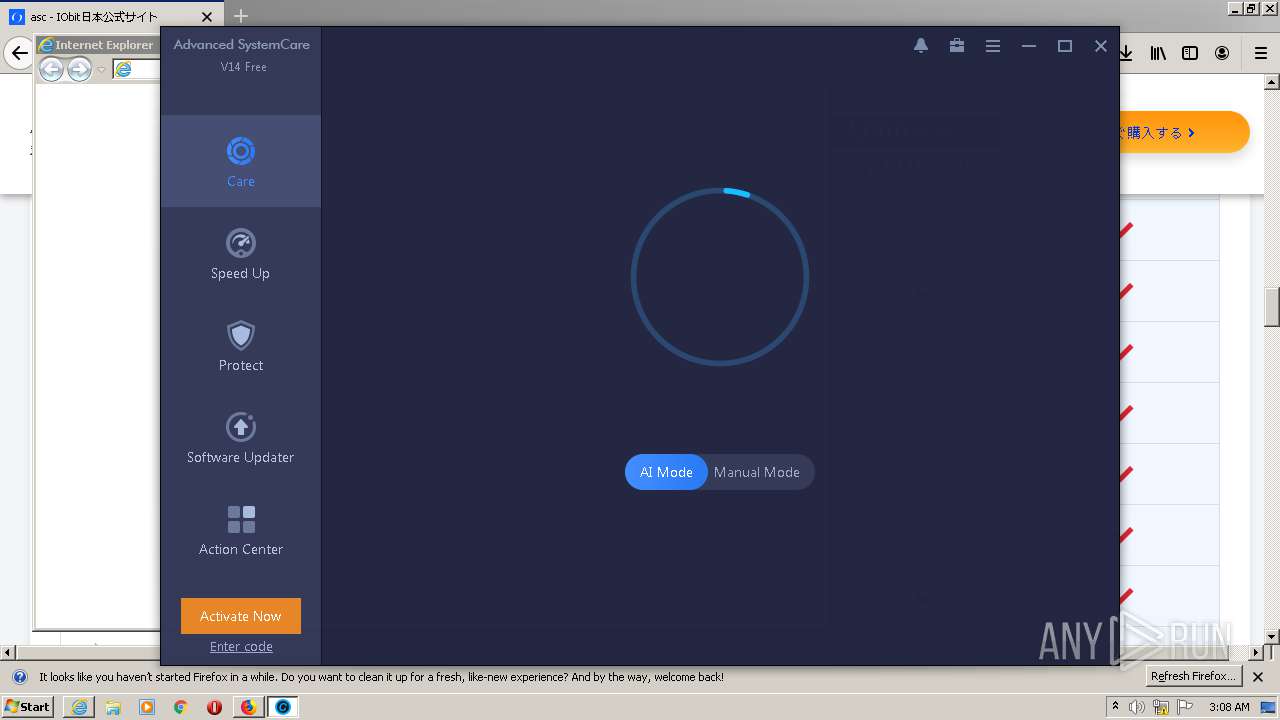Open notifications bell in Advanced SystemCare
This screenshot has width=1280, height=720.
click(x=921, y=46)
